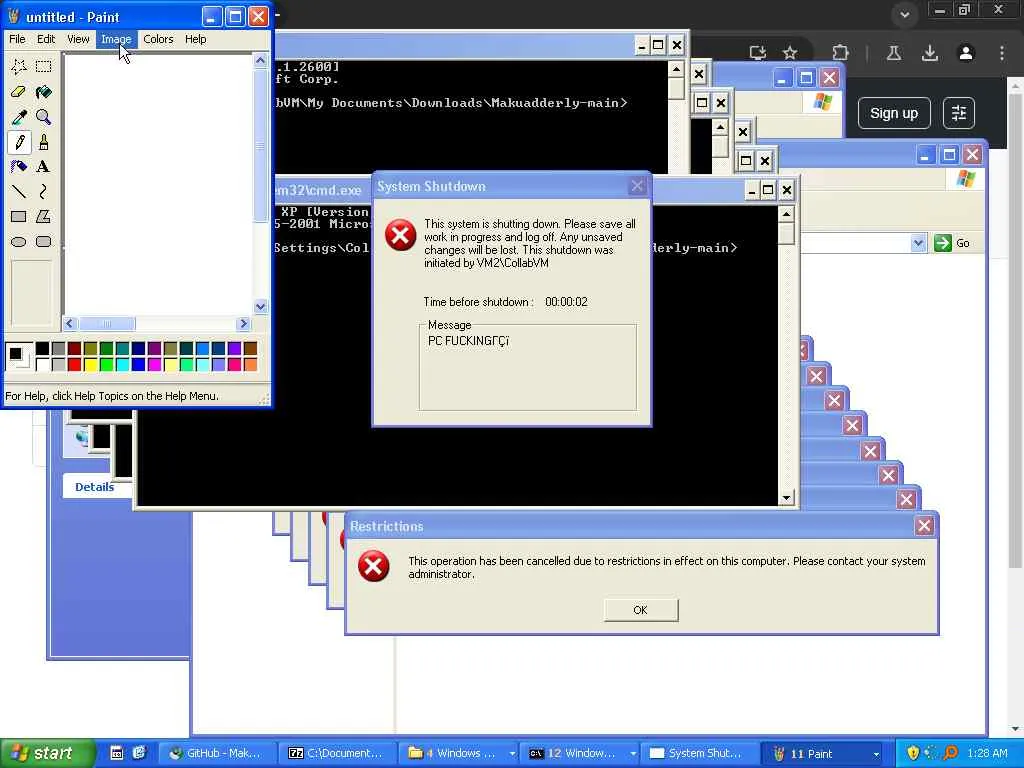This screenshot has height=768, width=1024.
Task: Pick the yellow color swatch
Action: (90, 364)
